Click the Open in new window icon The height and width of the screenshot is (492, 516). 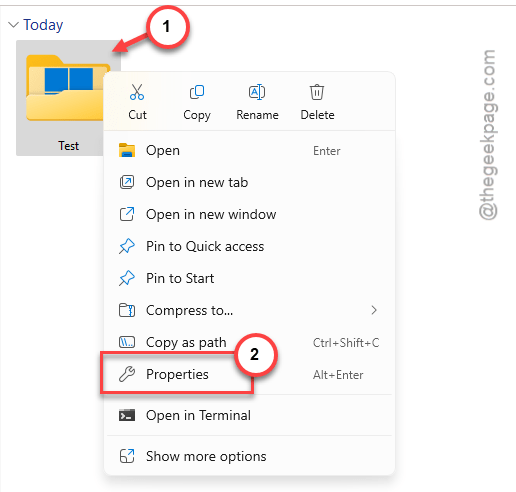[127, 214]
